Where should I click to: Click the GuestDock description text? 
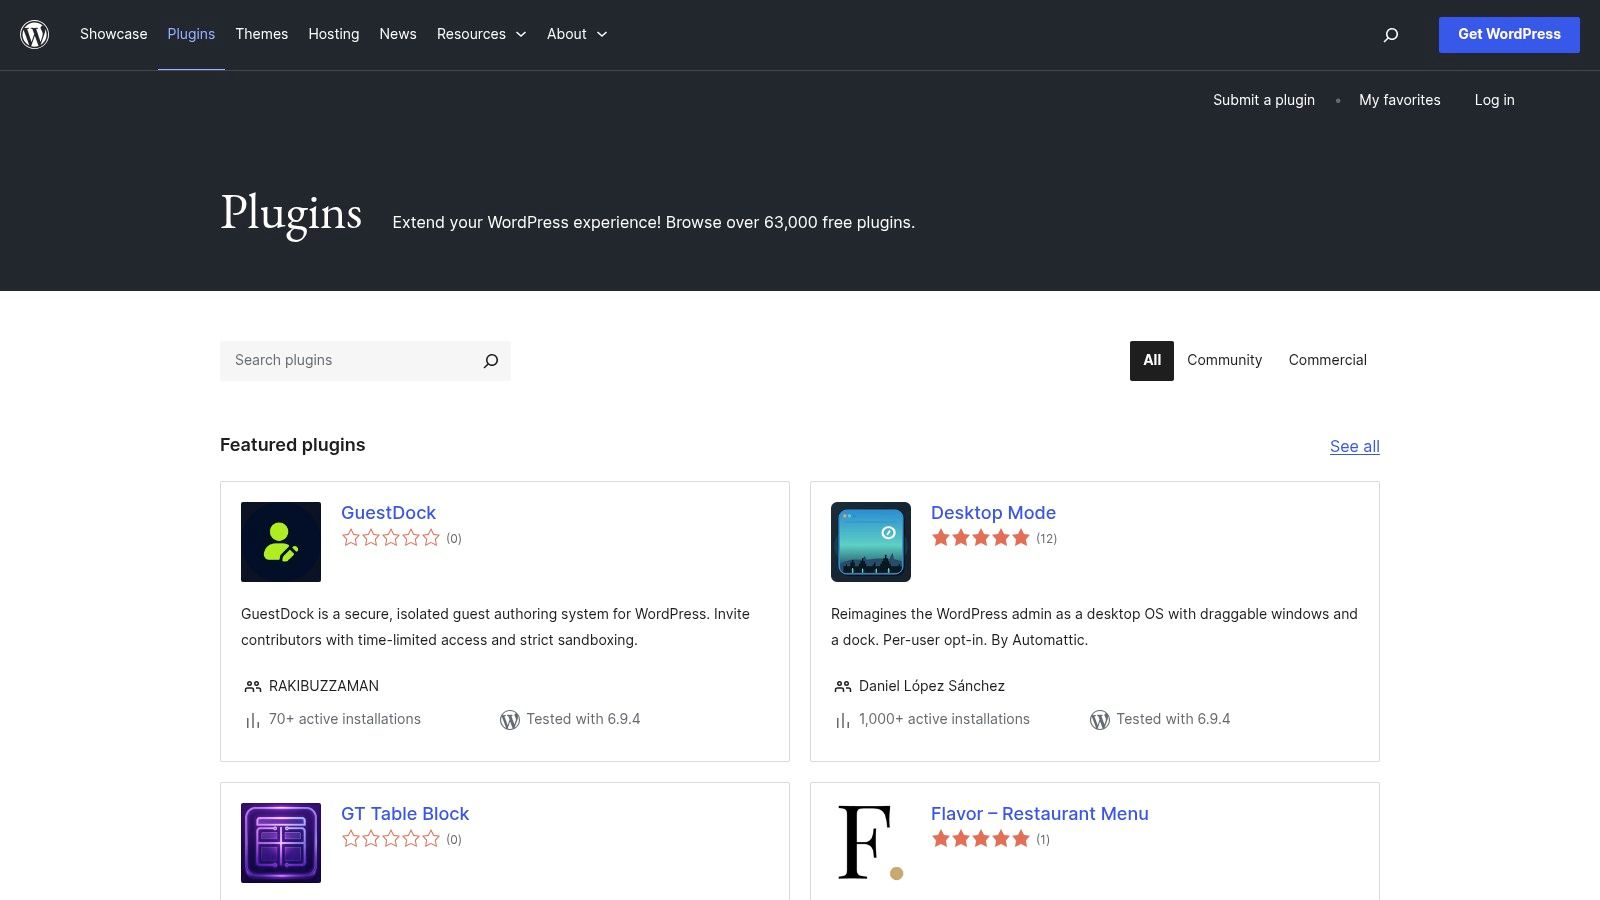pos(496,627)
